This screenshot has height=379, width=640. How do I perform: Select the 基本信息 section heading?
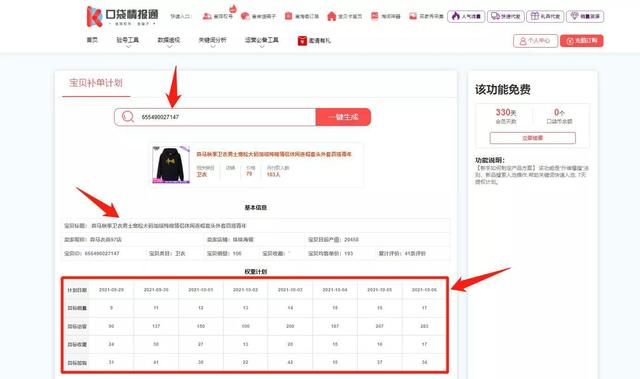(x=256, y=208)
